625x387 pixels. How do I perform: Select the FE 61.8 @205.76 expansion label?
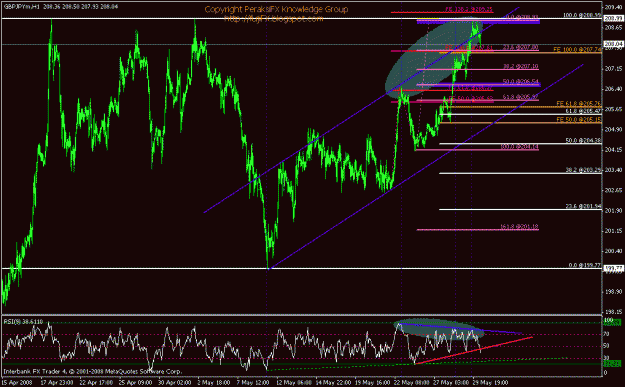(x=579, y=104)
